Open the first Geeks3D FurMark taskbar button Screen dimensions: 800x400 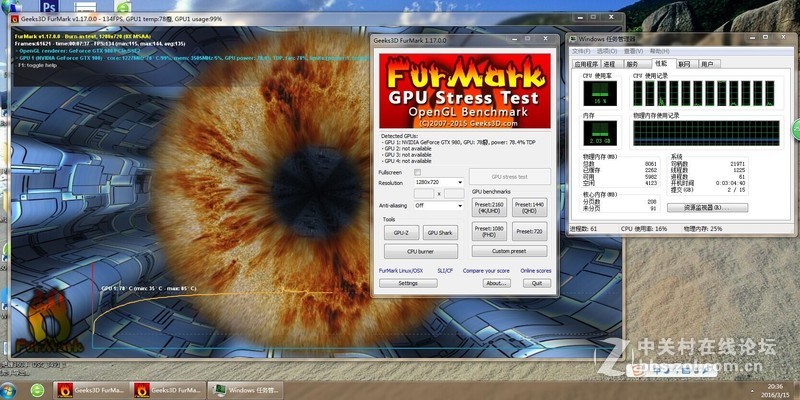click(x=90, y=390)
